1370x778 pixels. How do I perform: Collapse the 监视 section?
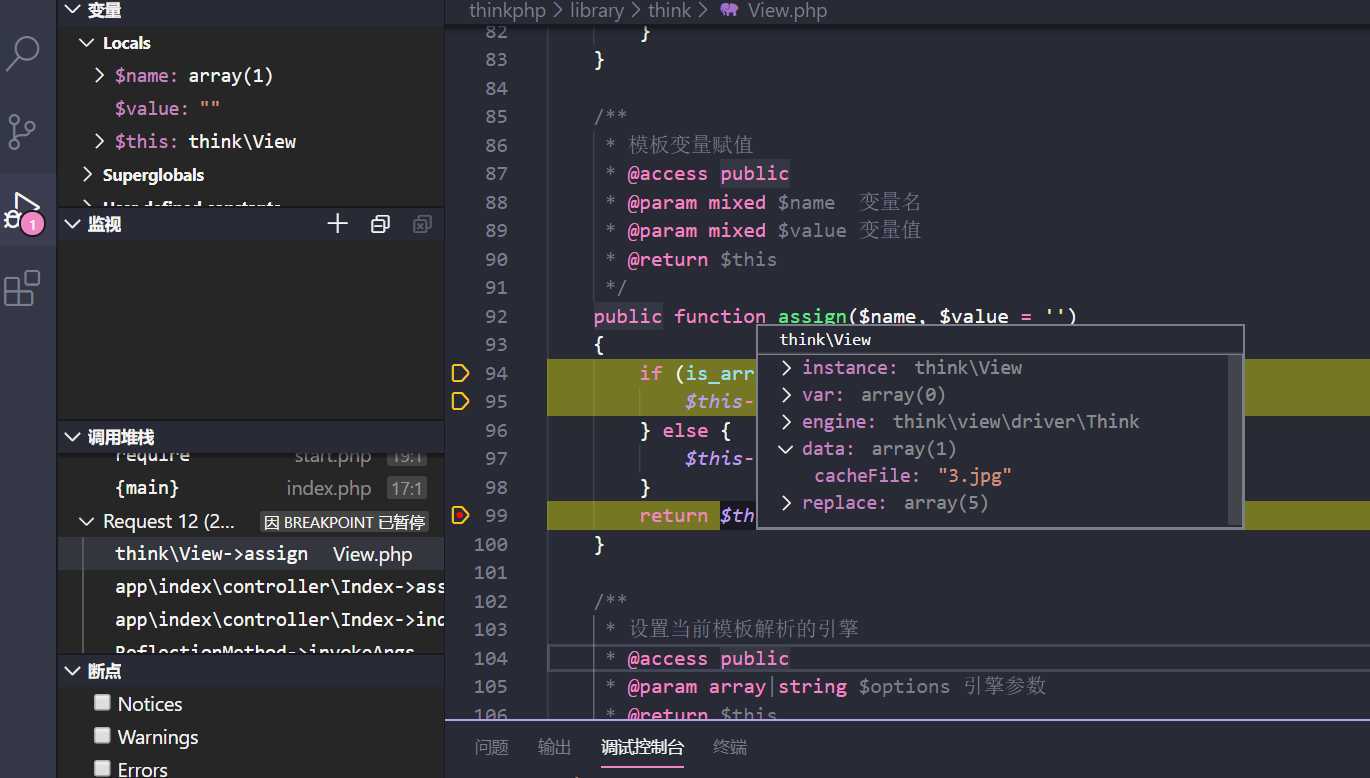tap(72, 224)
